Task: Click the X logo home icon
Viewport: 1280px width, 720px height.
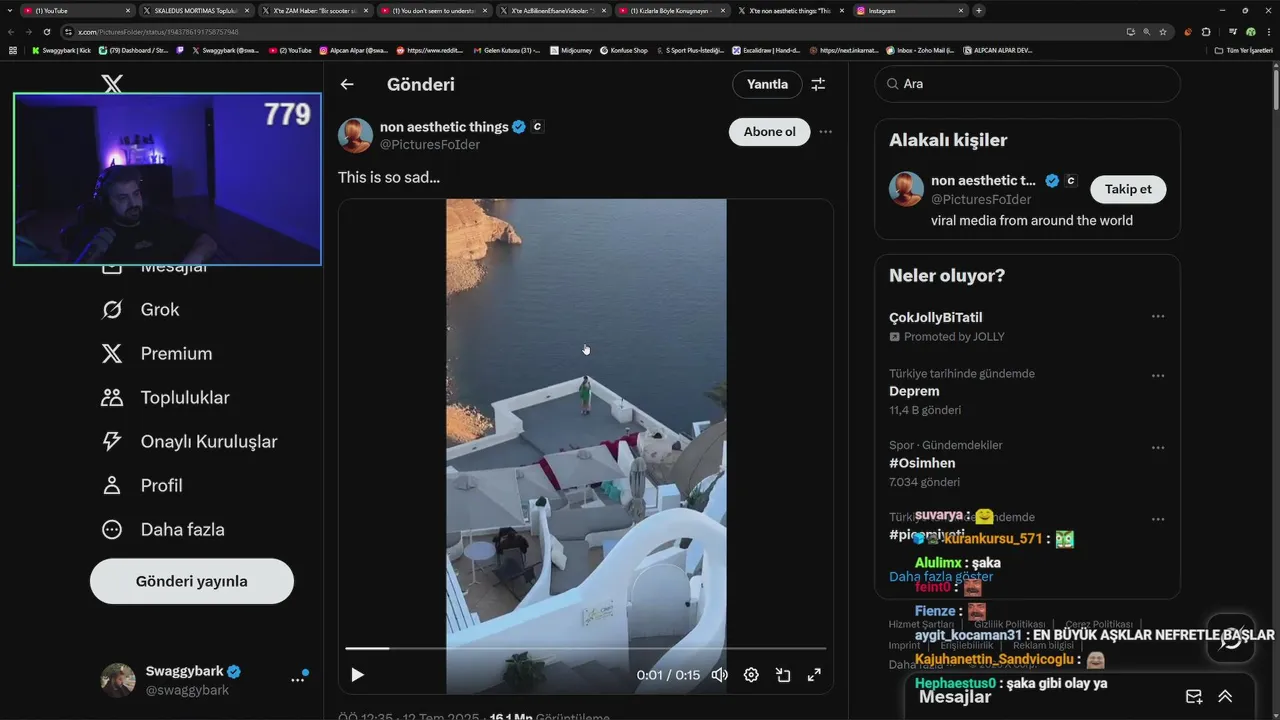Action: 113,84
